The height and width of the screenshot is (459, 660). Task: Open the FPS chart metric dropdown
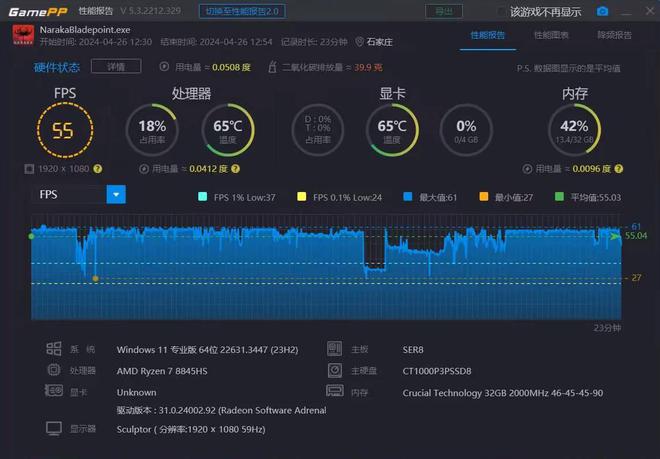(115, 194)
